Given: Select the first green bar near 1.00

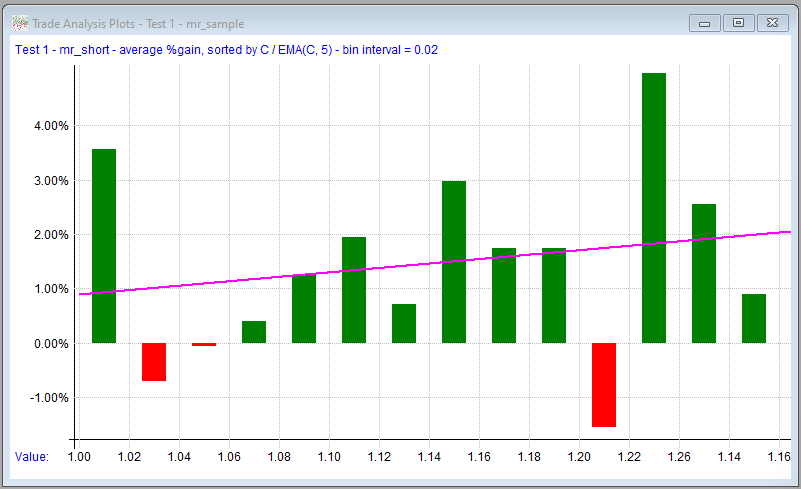Looking at the screenshot, I should pos(104,246).
